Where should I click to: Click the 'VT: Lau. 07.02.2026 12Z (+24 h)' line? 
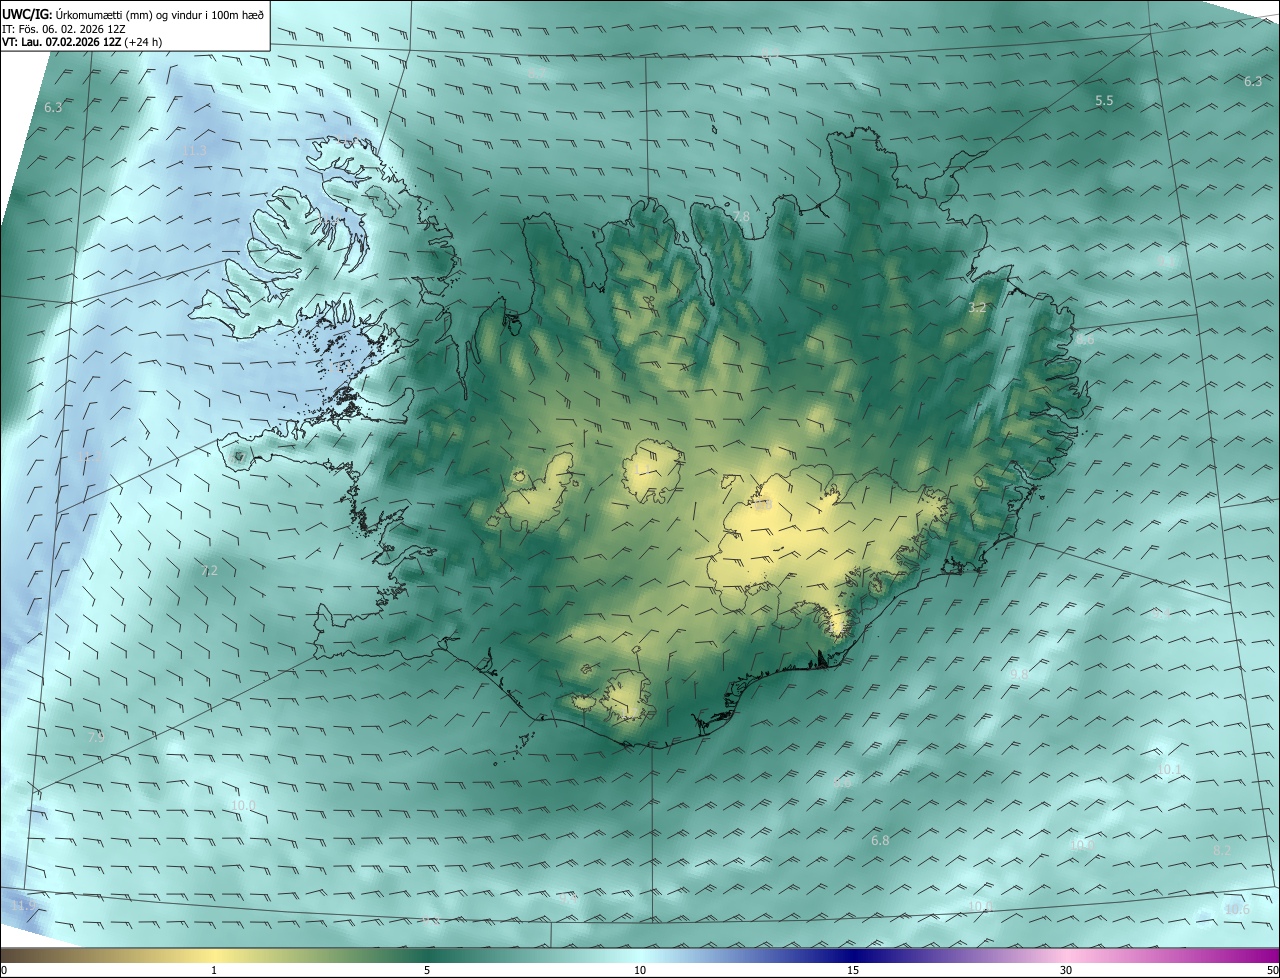click(82, 42)
